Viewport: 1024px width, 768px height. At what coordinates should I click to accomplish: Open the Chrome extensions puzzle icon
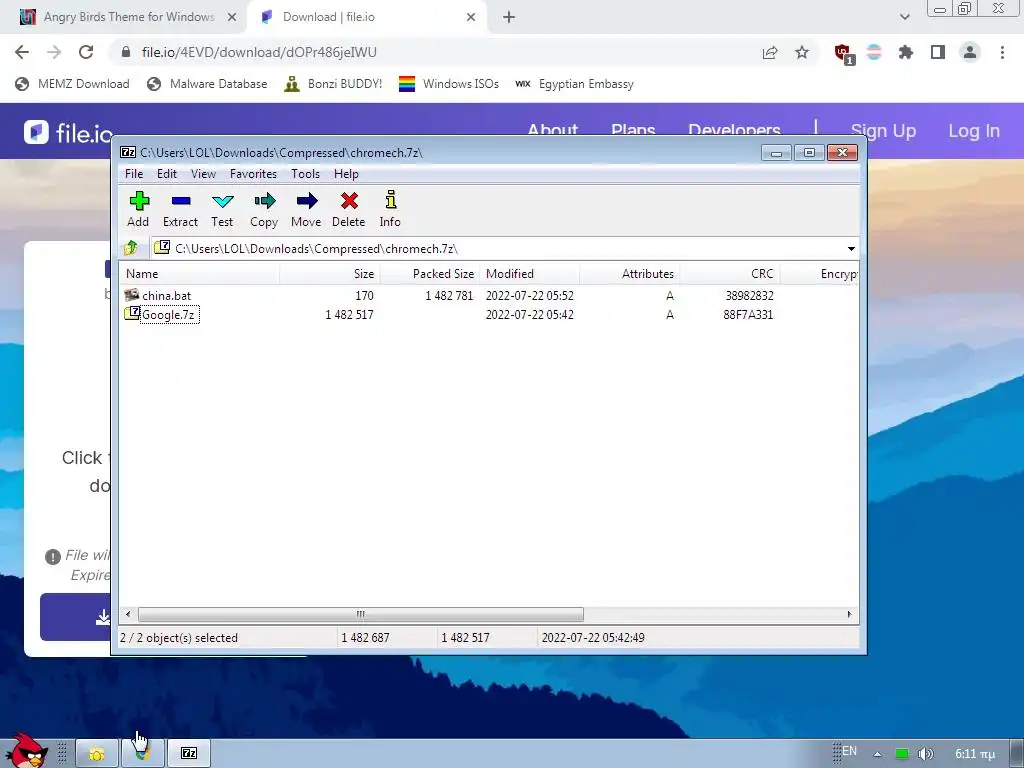pyautogui.click(x=906, y=52)
